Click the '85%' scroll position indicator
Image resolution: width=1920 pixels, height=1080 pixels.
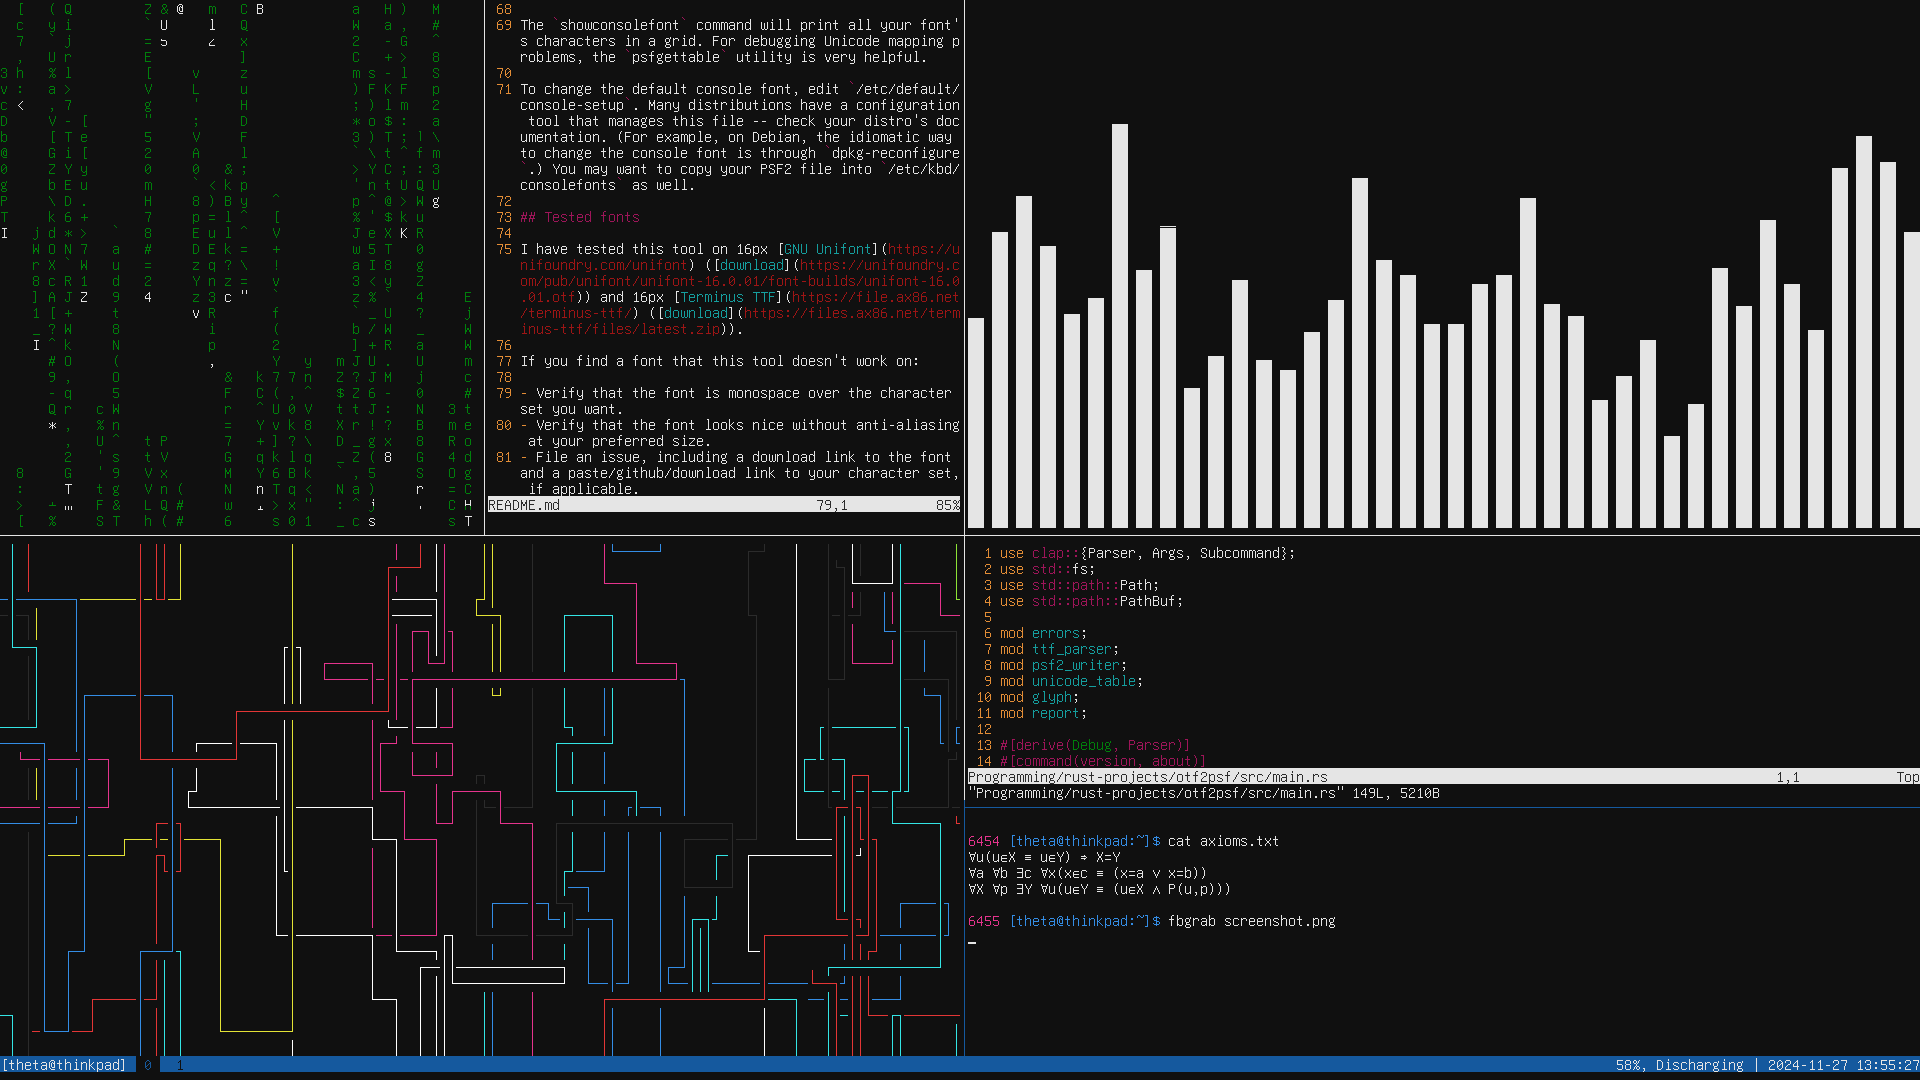tap(947, 505)
